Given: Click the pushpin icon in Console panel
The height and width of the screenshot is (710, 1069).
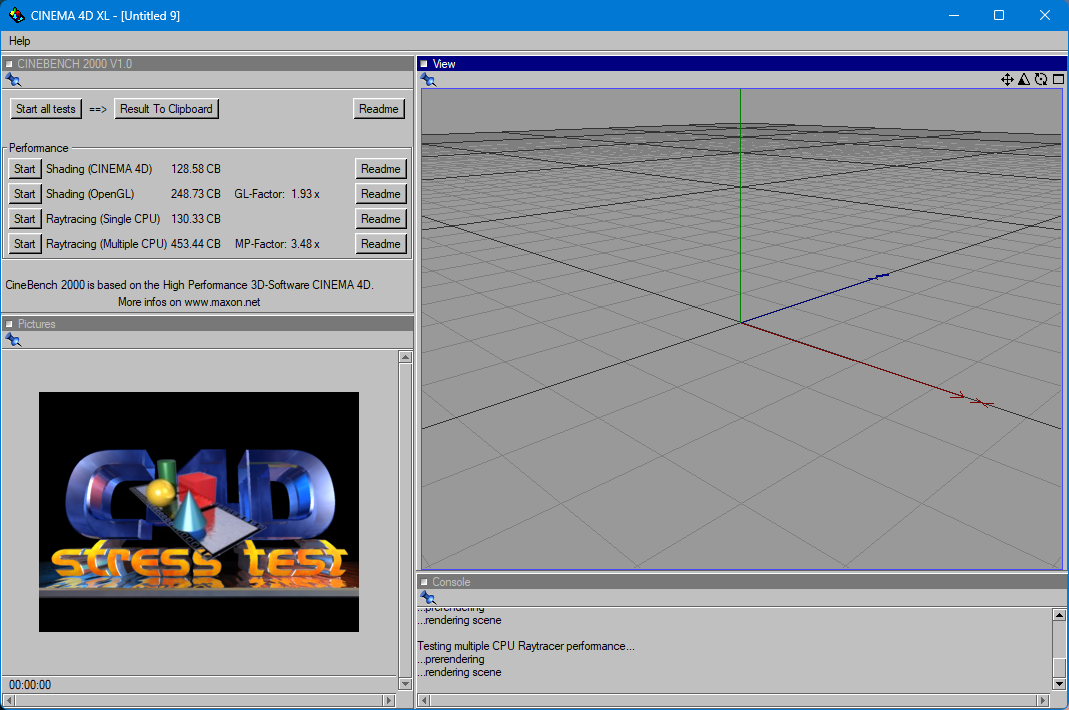Looking at the screenshot, I should coord(428,597).
